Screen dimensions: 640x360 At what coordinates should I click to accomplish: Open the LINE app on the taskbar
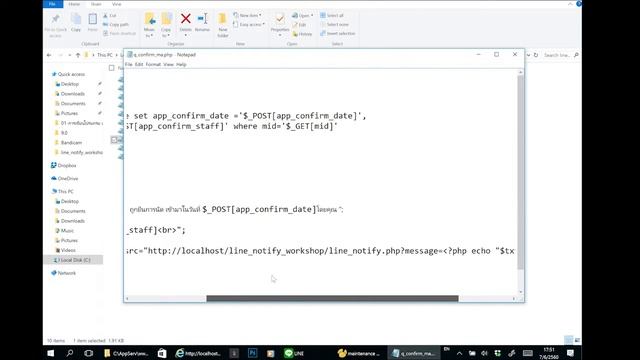pyautogui.click(x=294, y=353)
